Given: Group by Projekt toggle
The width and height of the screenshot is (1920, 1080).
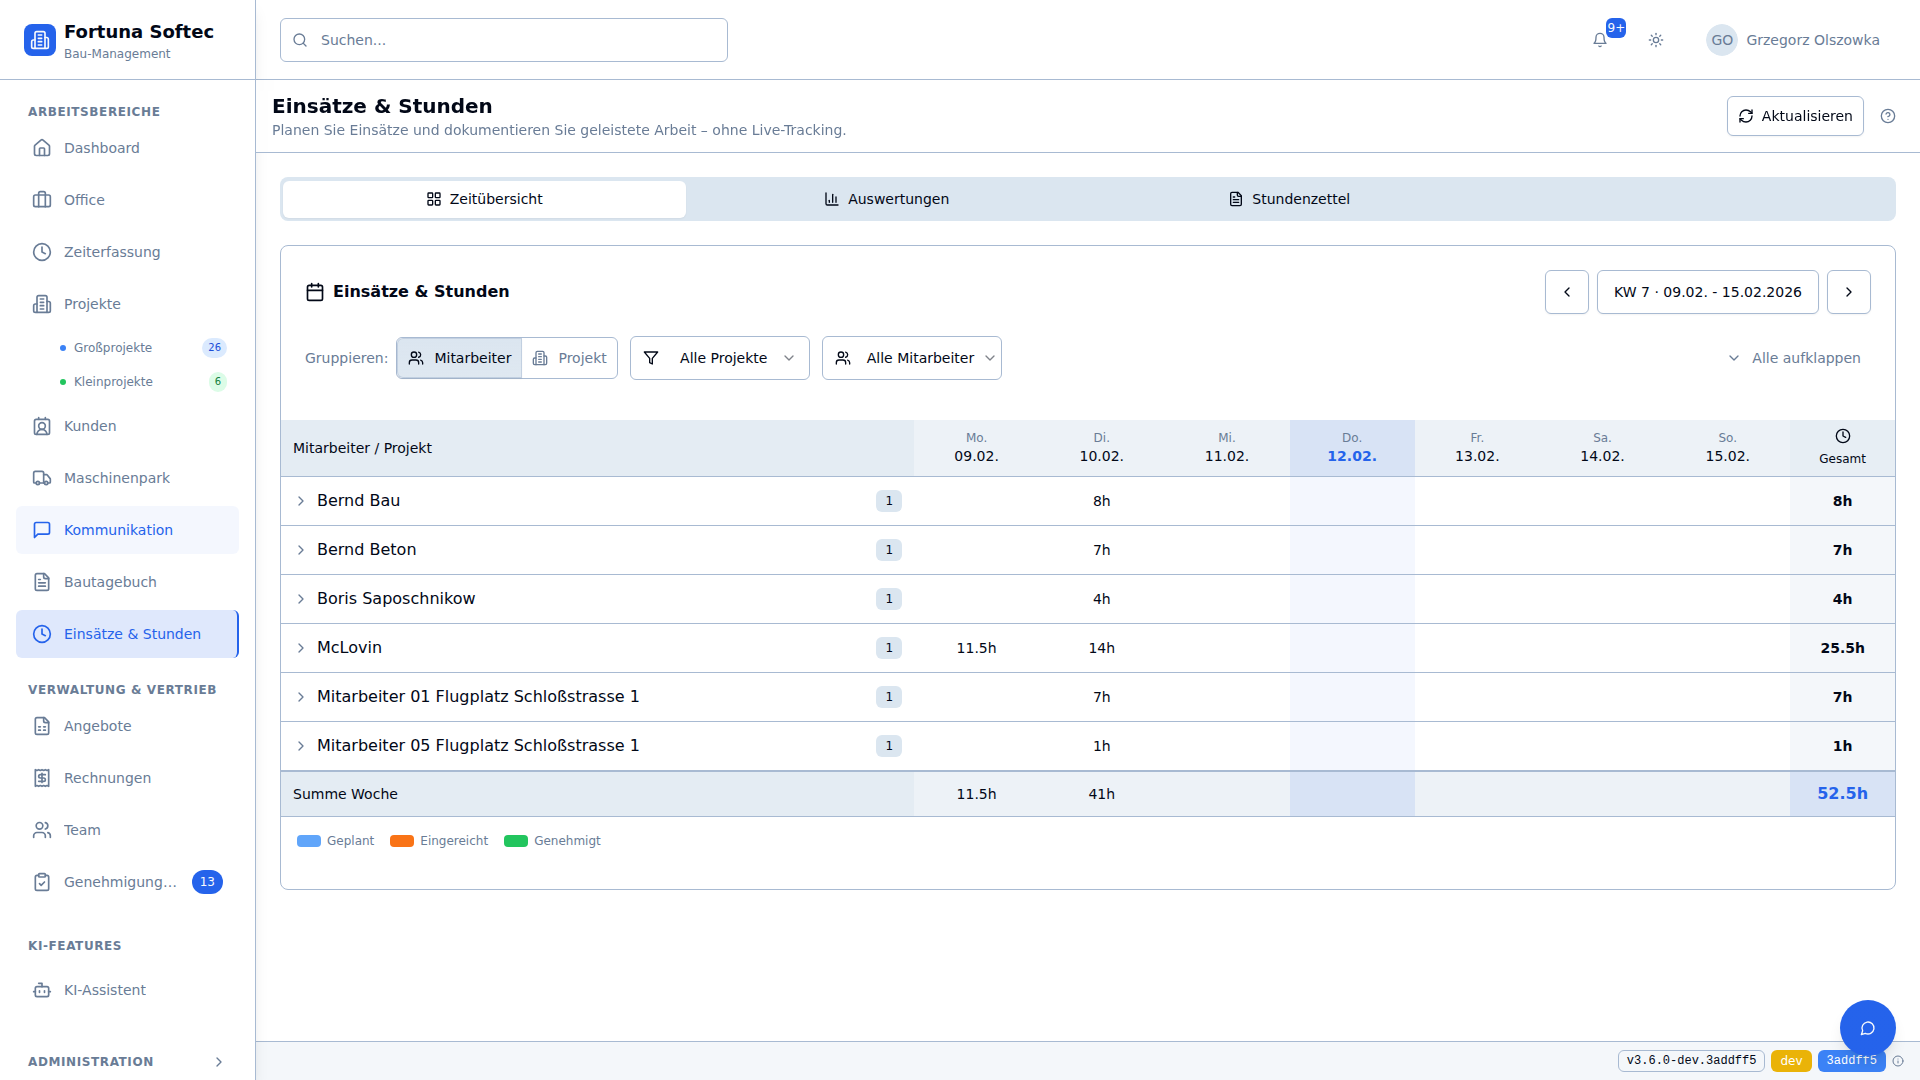Looking at the screenshot, I should 570,358.
